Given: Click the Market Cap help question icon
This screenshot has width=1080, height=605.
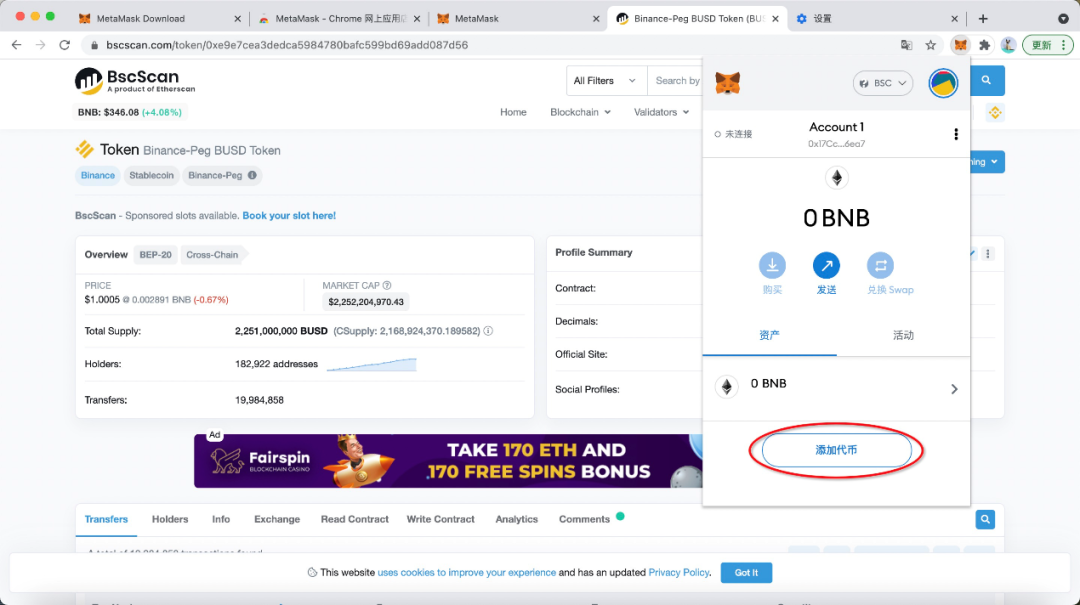Looking at the screenshot, I should tap(387, 285).
